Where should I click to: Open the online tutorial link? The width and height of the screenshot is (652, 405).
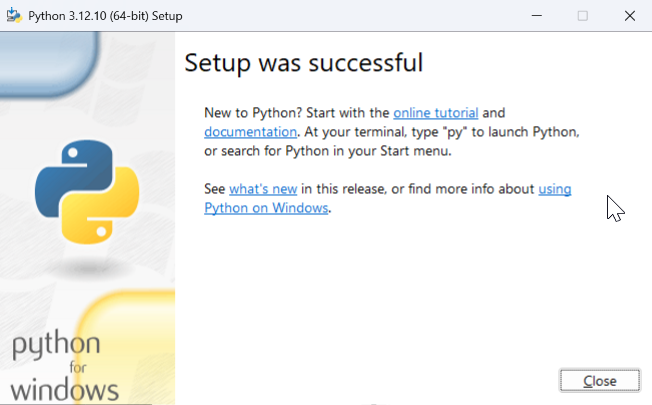coord(436,113)
